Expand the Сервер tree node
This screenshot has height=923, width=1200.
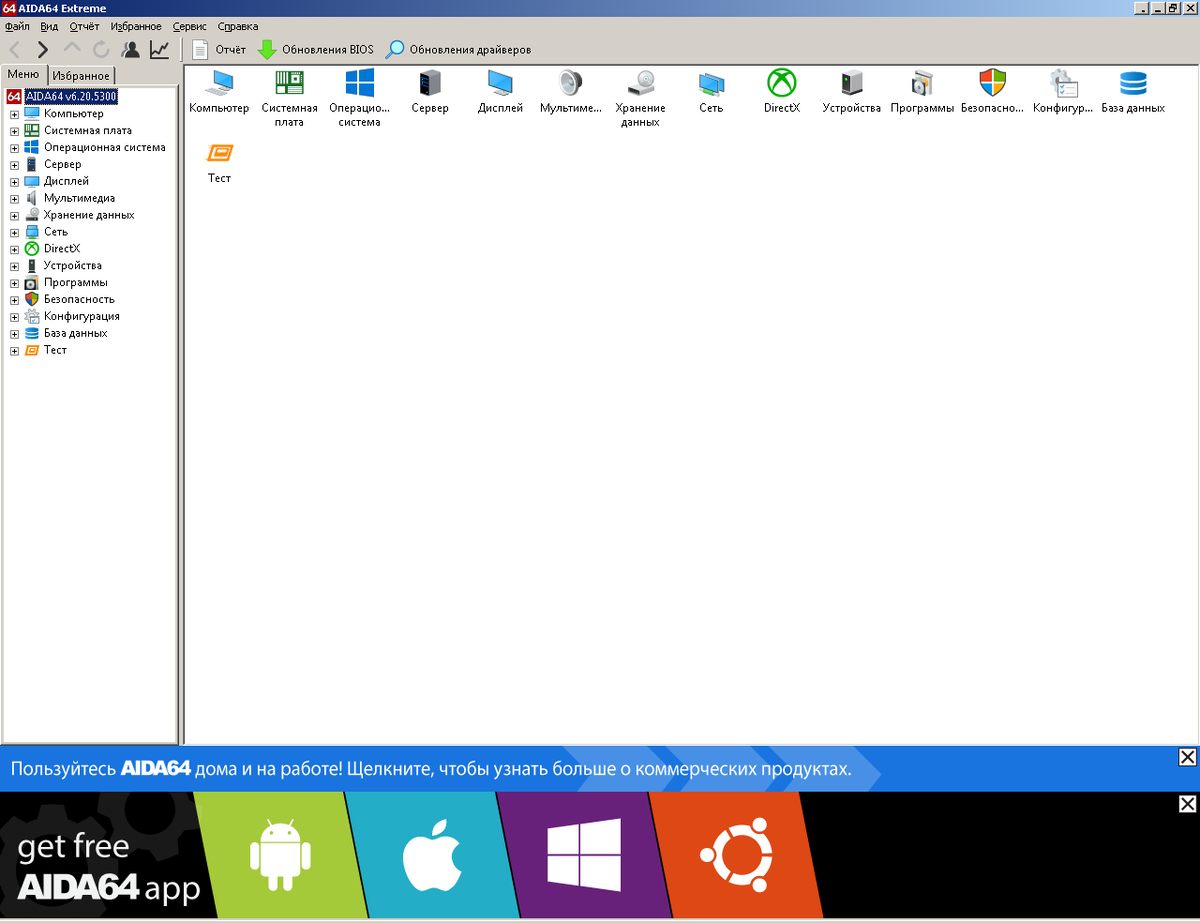point(14,165)
